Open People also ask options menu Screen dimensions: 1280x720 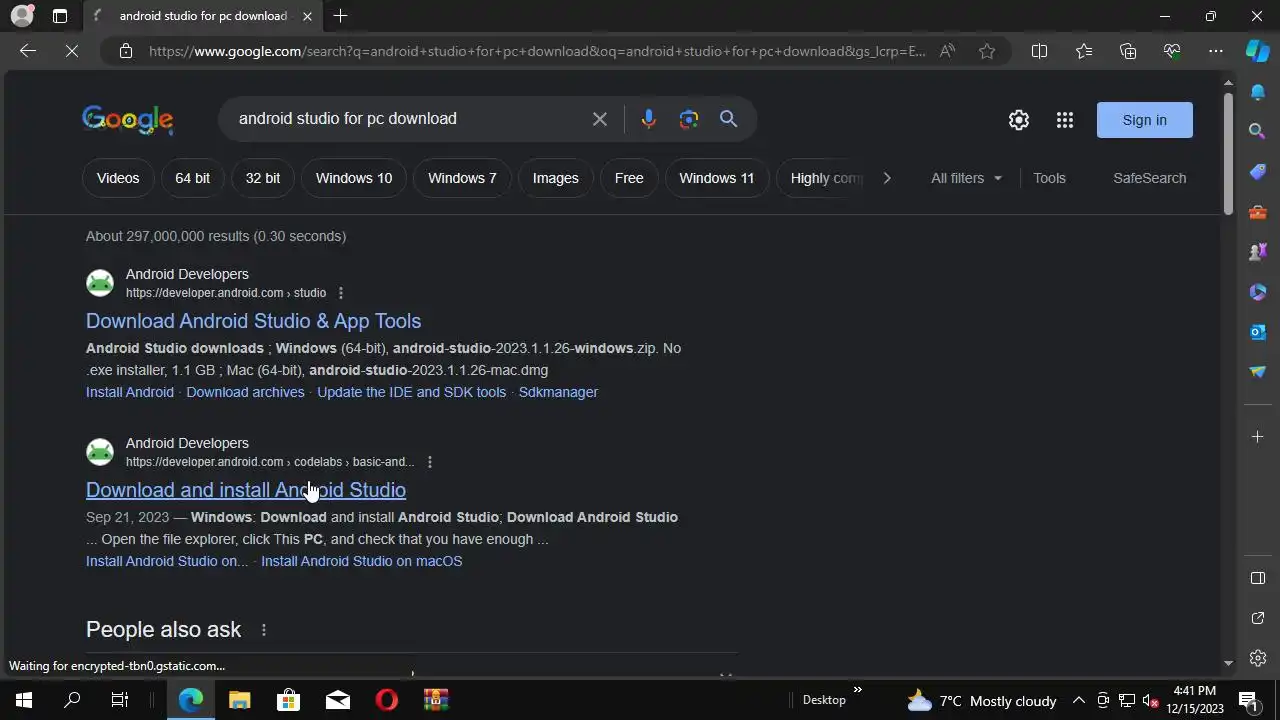(264, 630)
